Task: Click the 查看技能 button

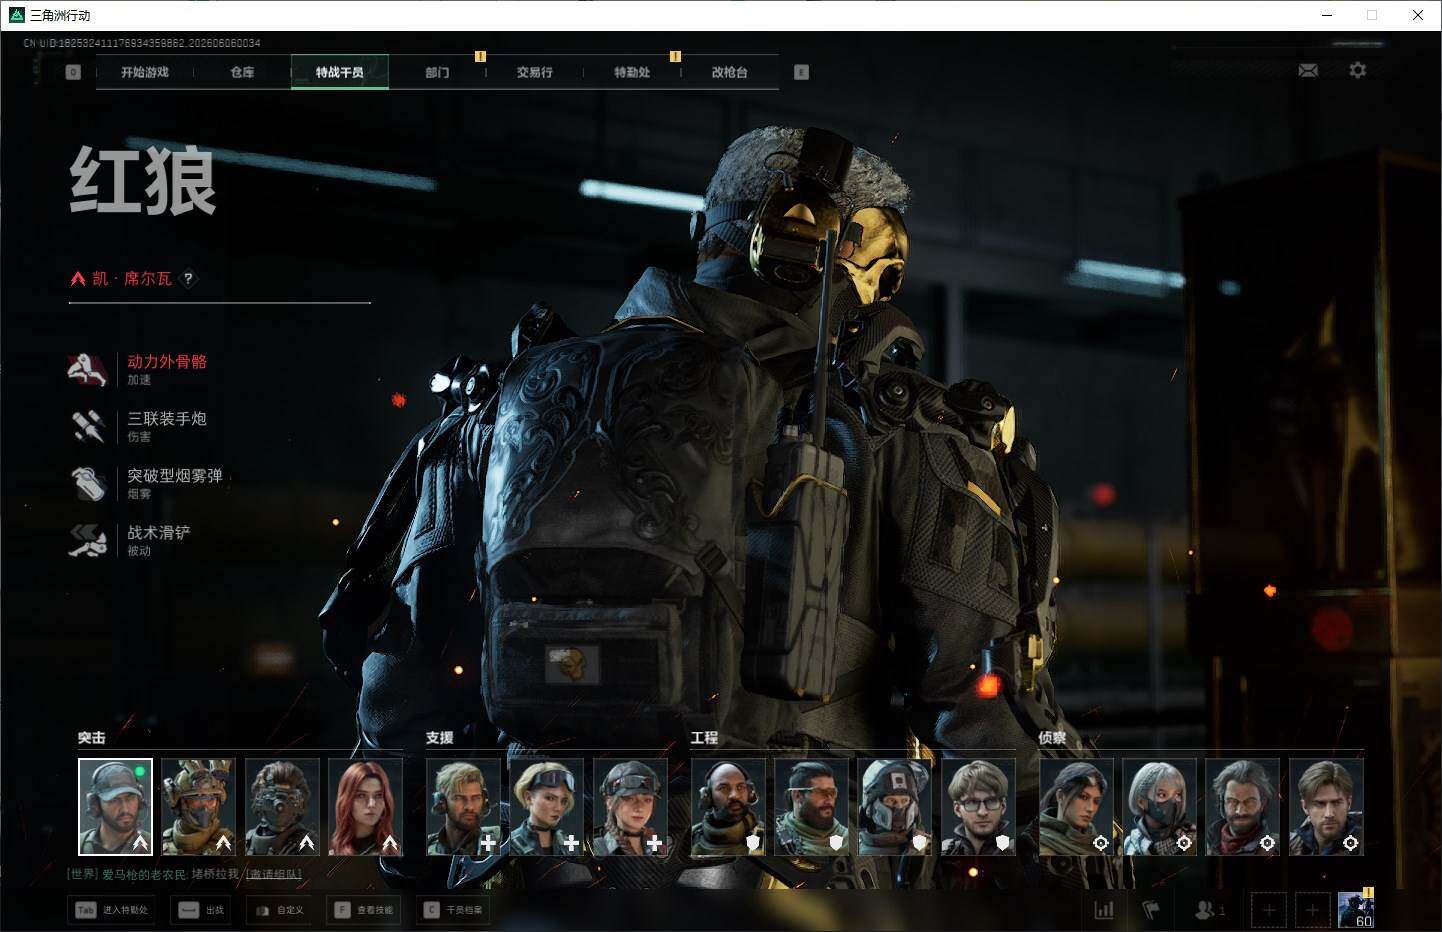Action: pos(363,910)
